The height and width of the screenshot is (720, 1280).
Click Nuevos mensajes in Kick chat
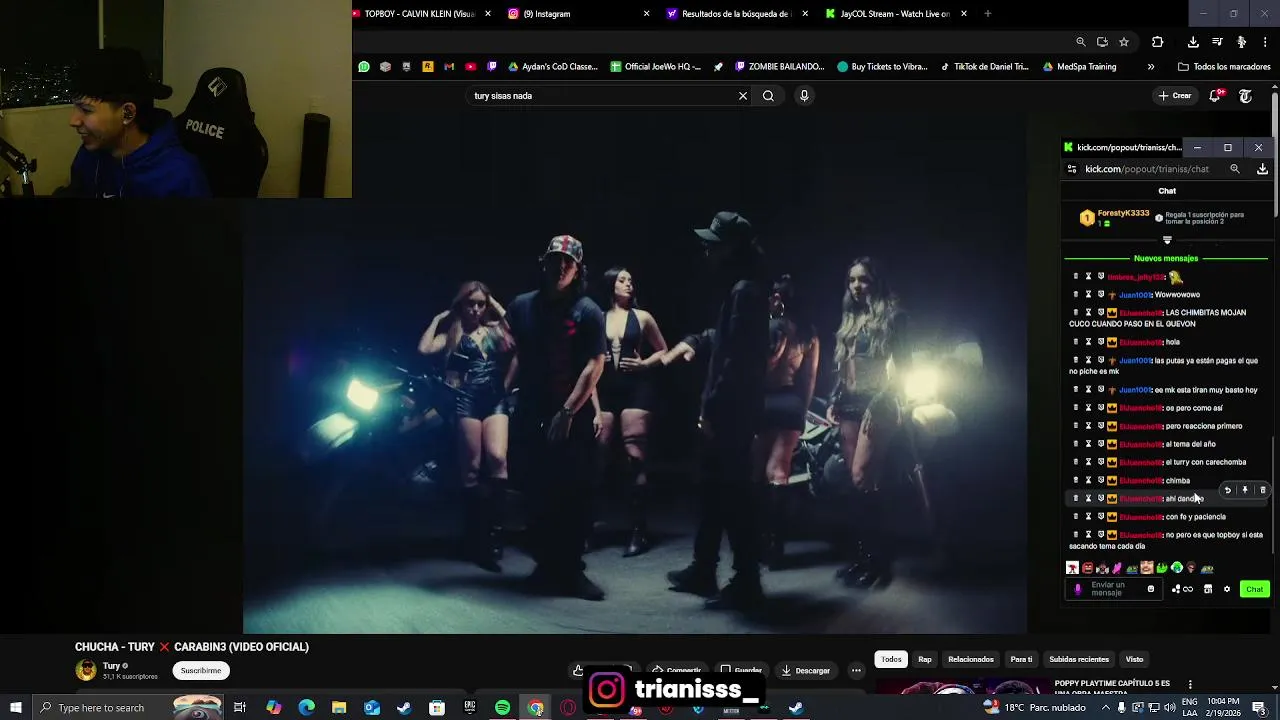[1166, 258]
